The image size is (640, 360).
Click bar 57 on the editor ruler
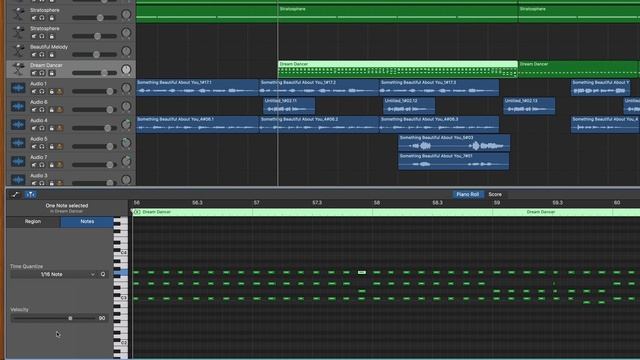point(256,202)
